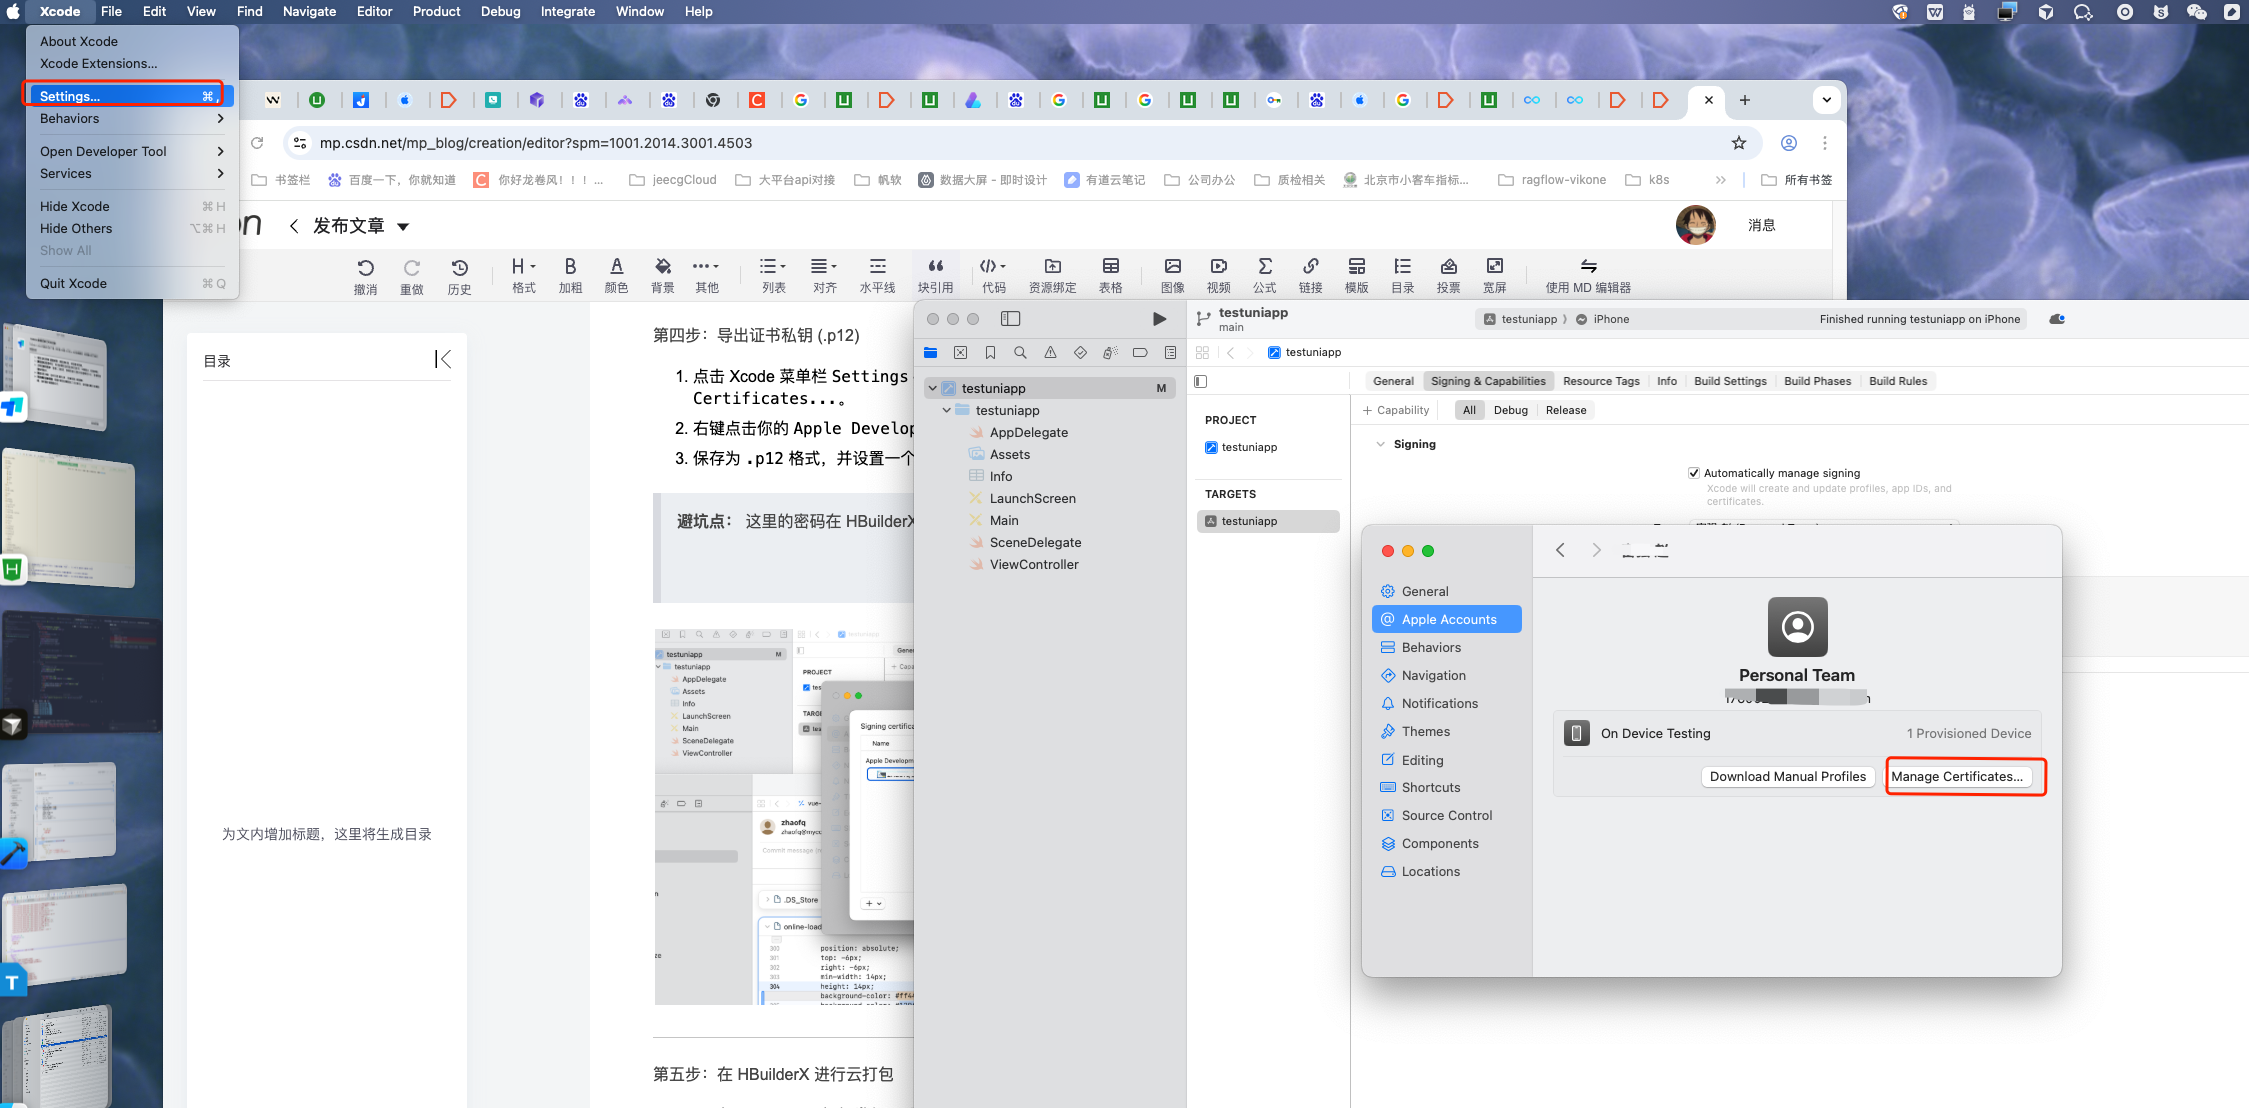Select Source Control in settings sidebar

(1446, 815)
